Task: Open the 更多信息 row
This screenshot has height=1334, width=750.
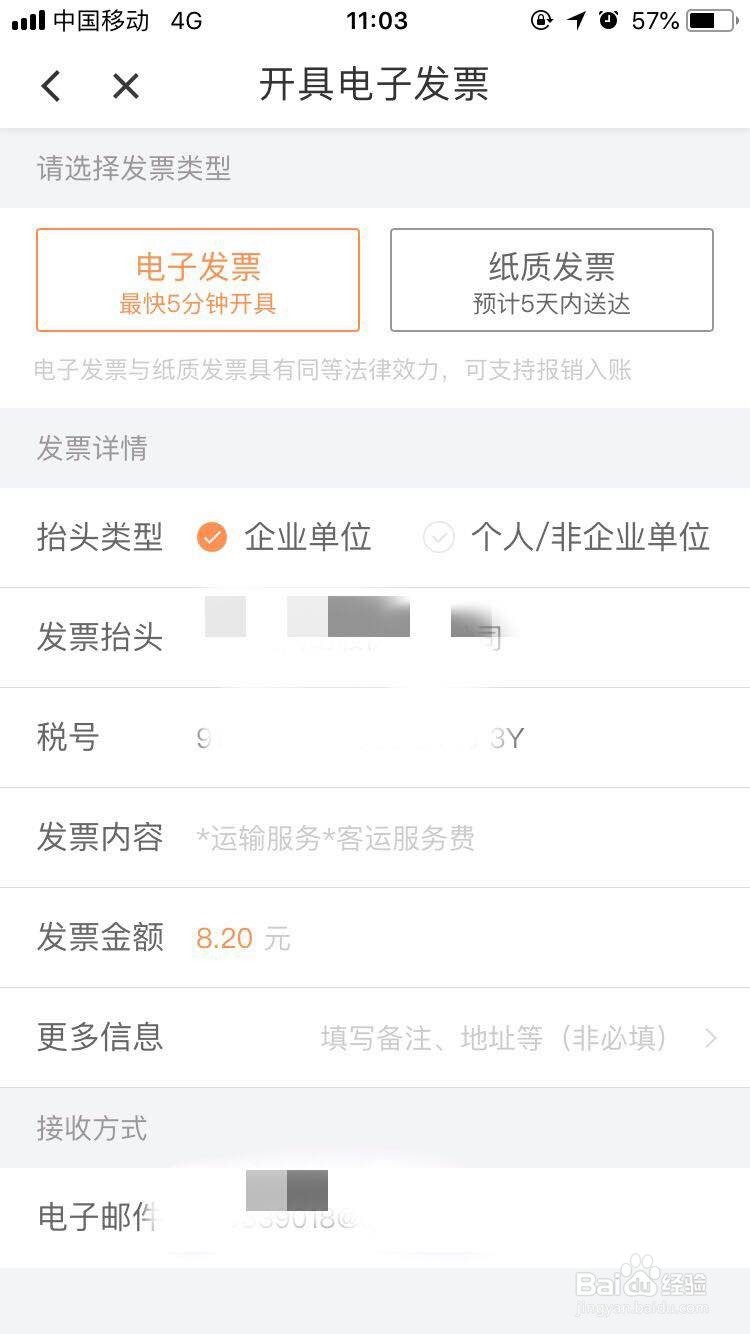Action: 375,1038
